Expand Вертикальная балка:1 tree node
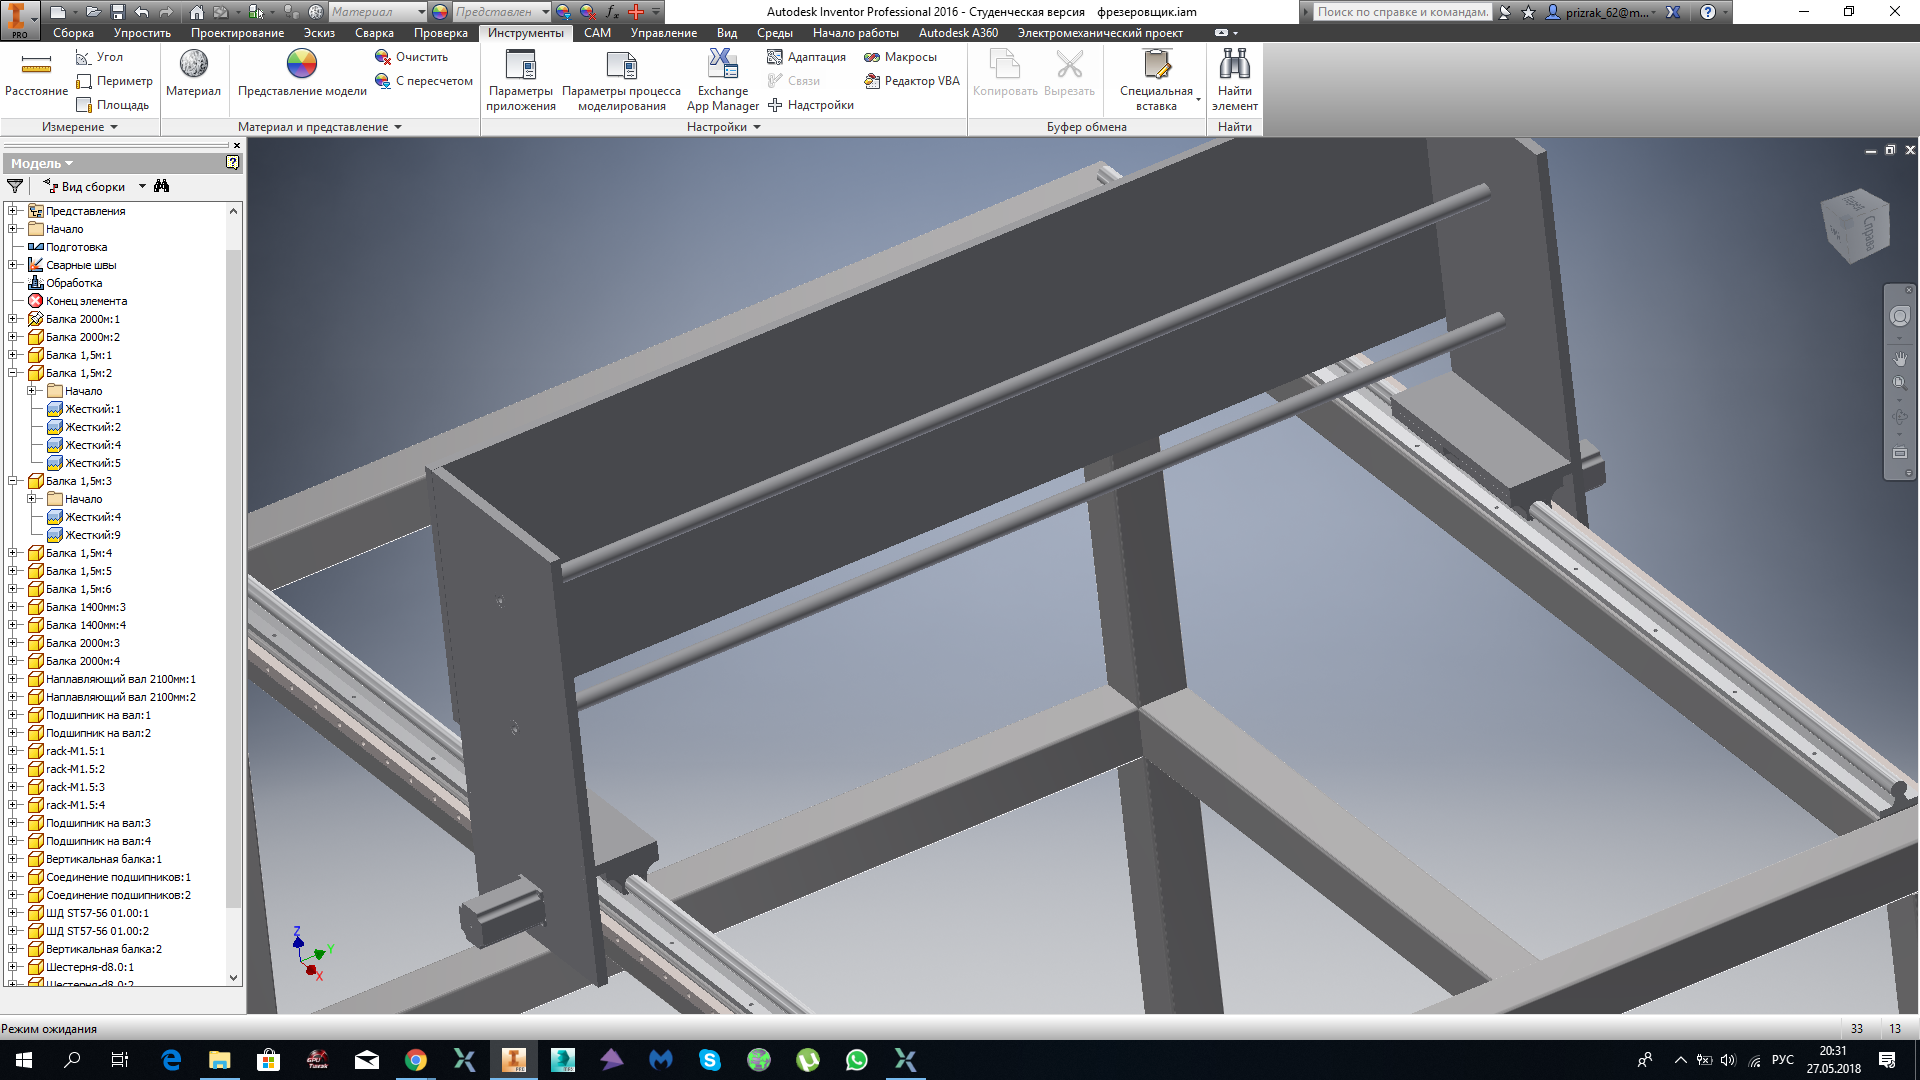Screen dimensions: 1920x1080 pyautogui.click(x=13, y=859)
